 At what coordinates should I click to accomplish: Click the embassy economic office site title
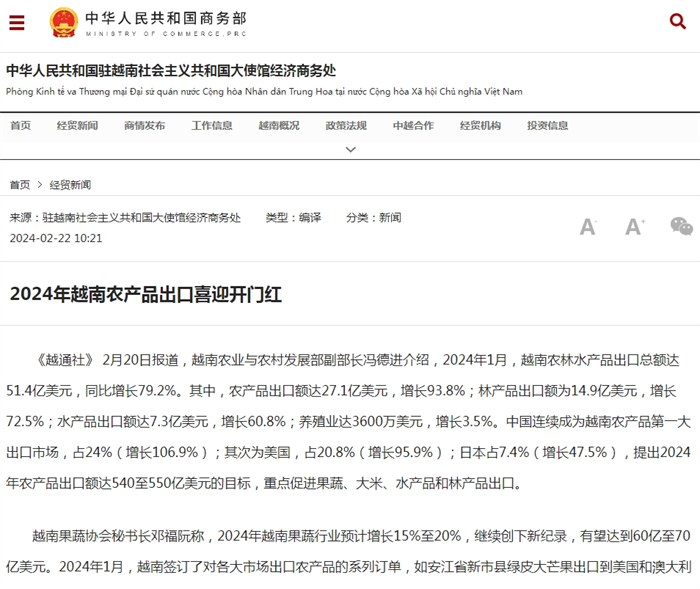coord(171,71)
